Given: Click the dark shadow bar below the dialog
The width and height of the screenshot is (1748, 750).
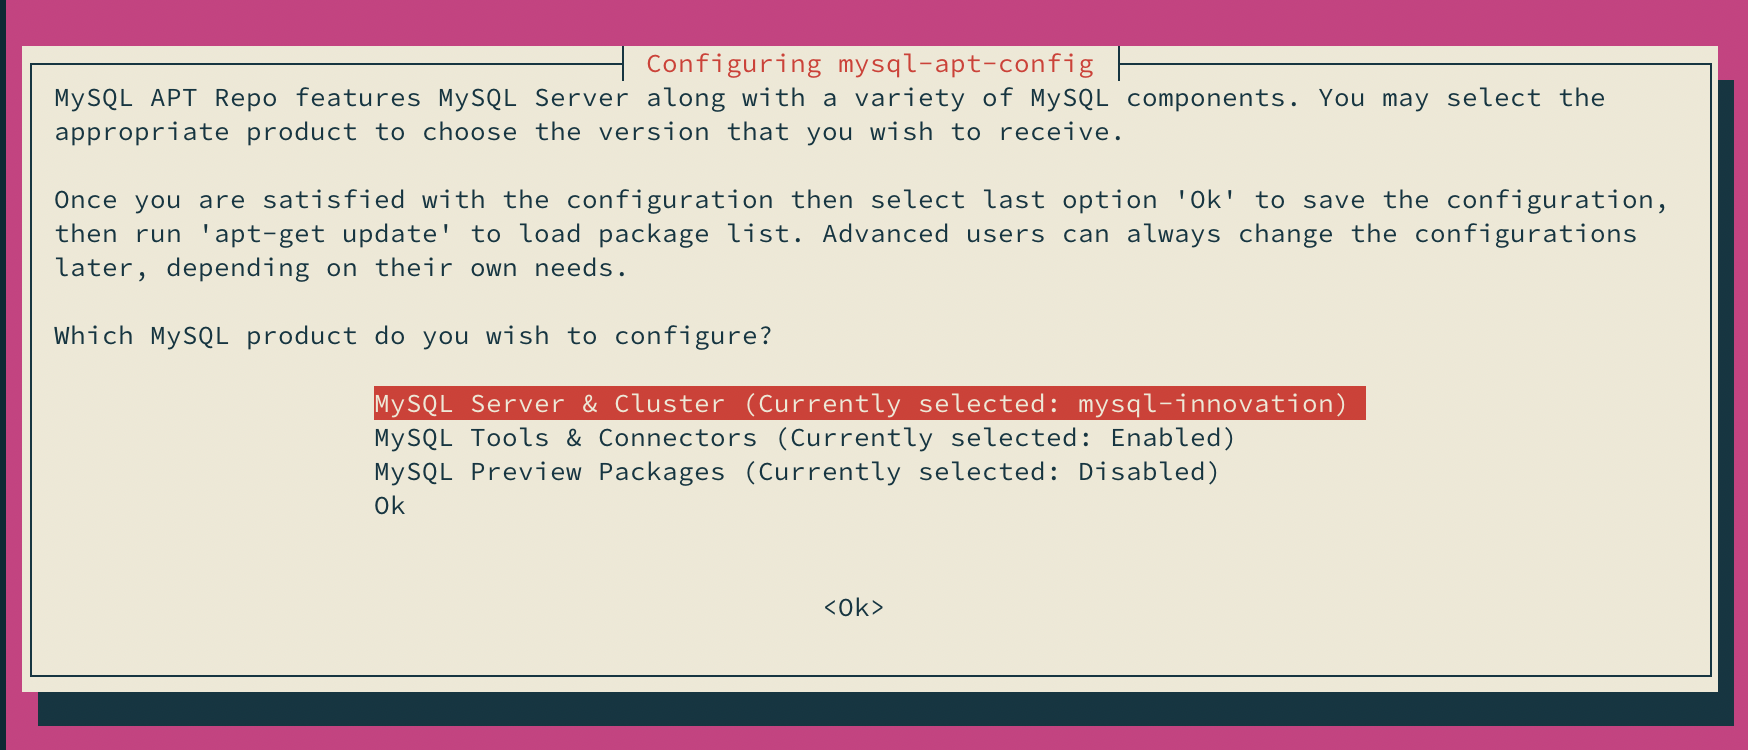Looking at the screenshot, I should click(x=886, y=709).
